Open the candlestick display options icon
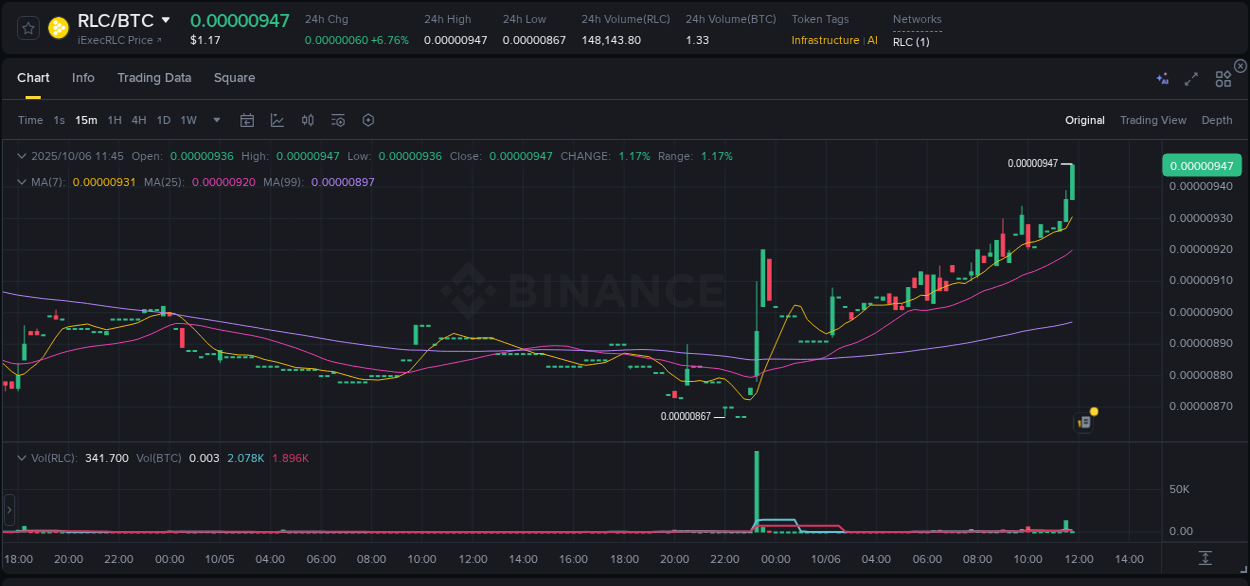This screenshot has width=1250, height=586. point(308,120)
